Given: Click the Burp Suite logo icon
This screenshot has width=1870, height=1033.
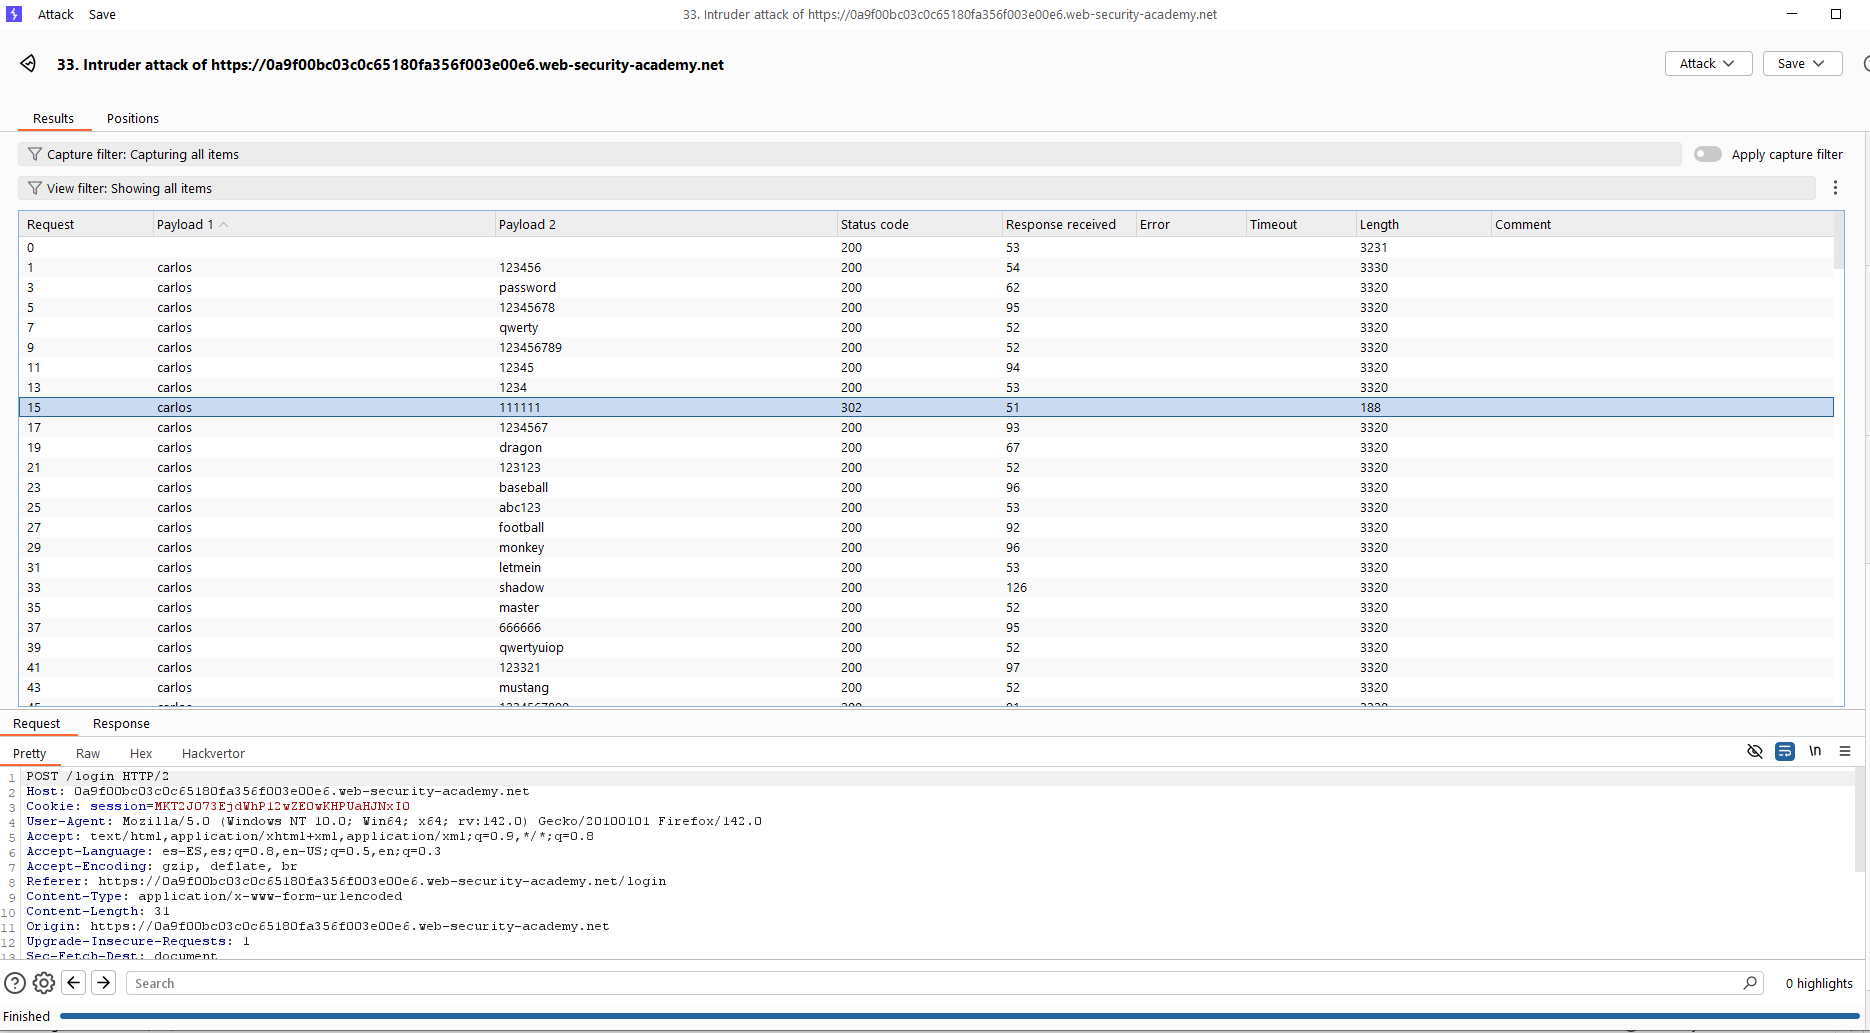Looking at the screenshot, I should click(14, 14).
